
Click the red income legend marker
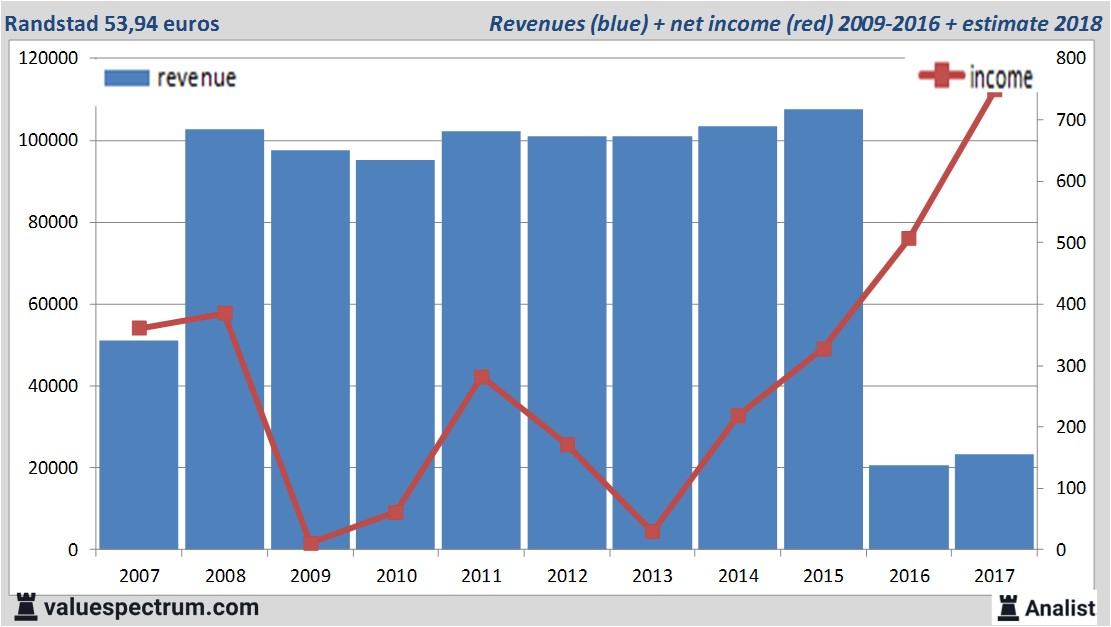tap(941, 75)
